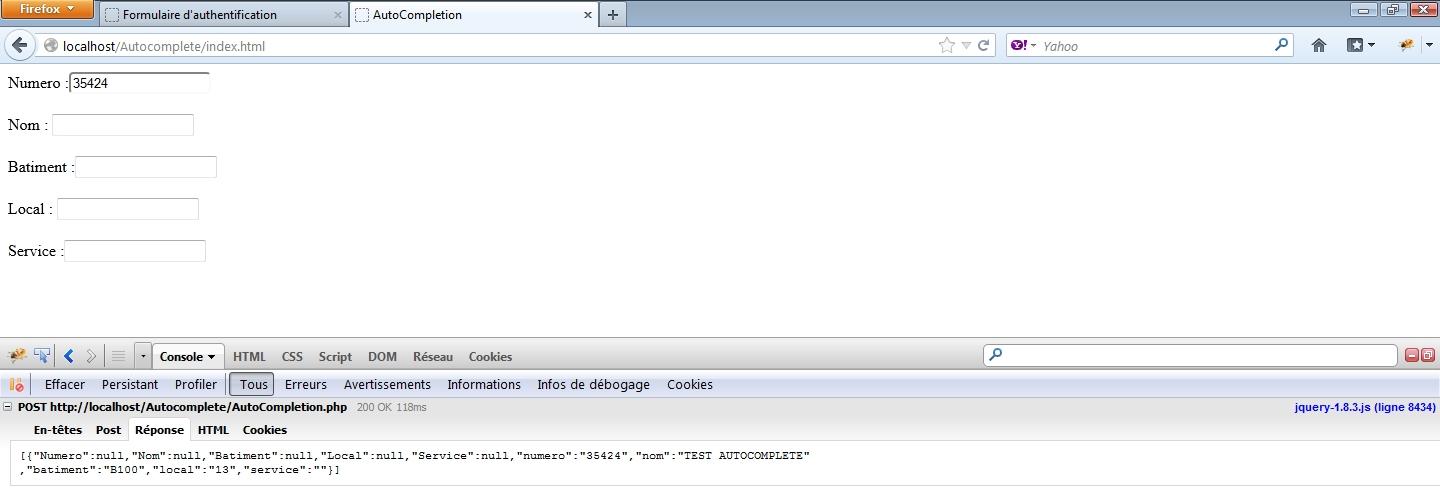Switch to the Firebug Script panel
1440x496 pixels.
pos(335,357)
